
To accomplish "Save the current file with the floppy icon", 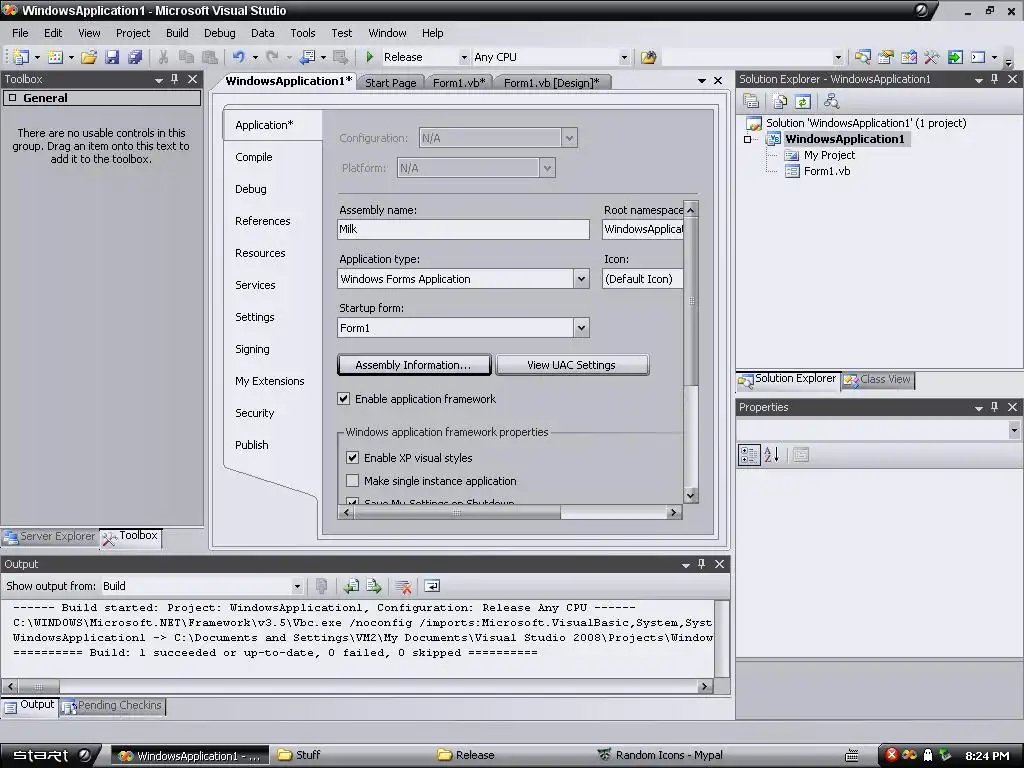I will pyautogui.click(x=112, y=57).
